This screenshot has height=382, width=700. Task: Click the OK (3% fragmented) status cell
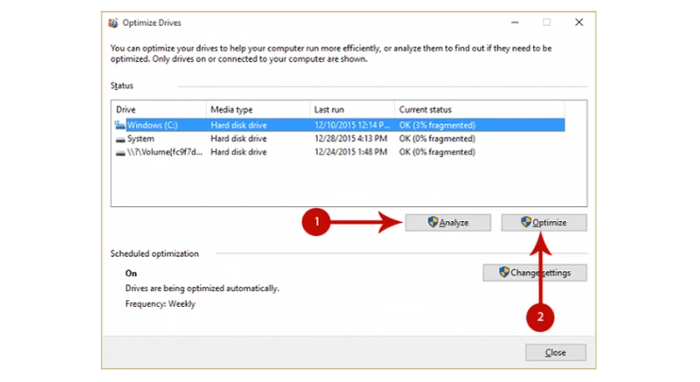click(437, 125)
